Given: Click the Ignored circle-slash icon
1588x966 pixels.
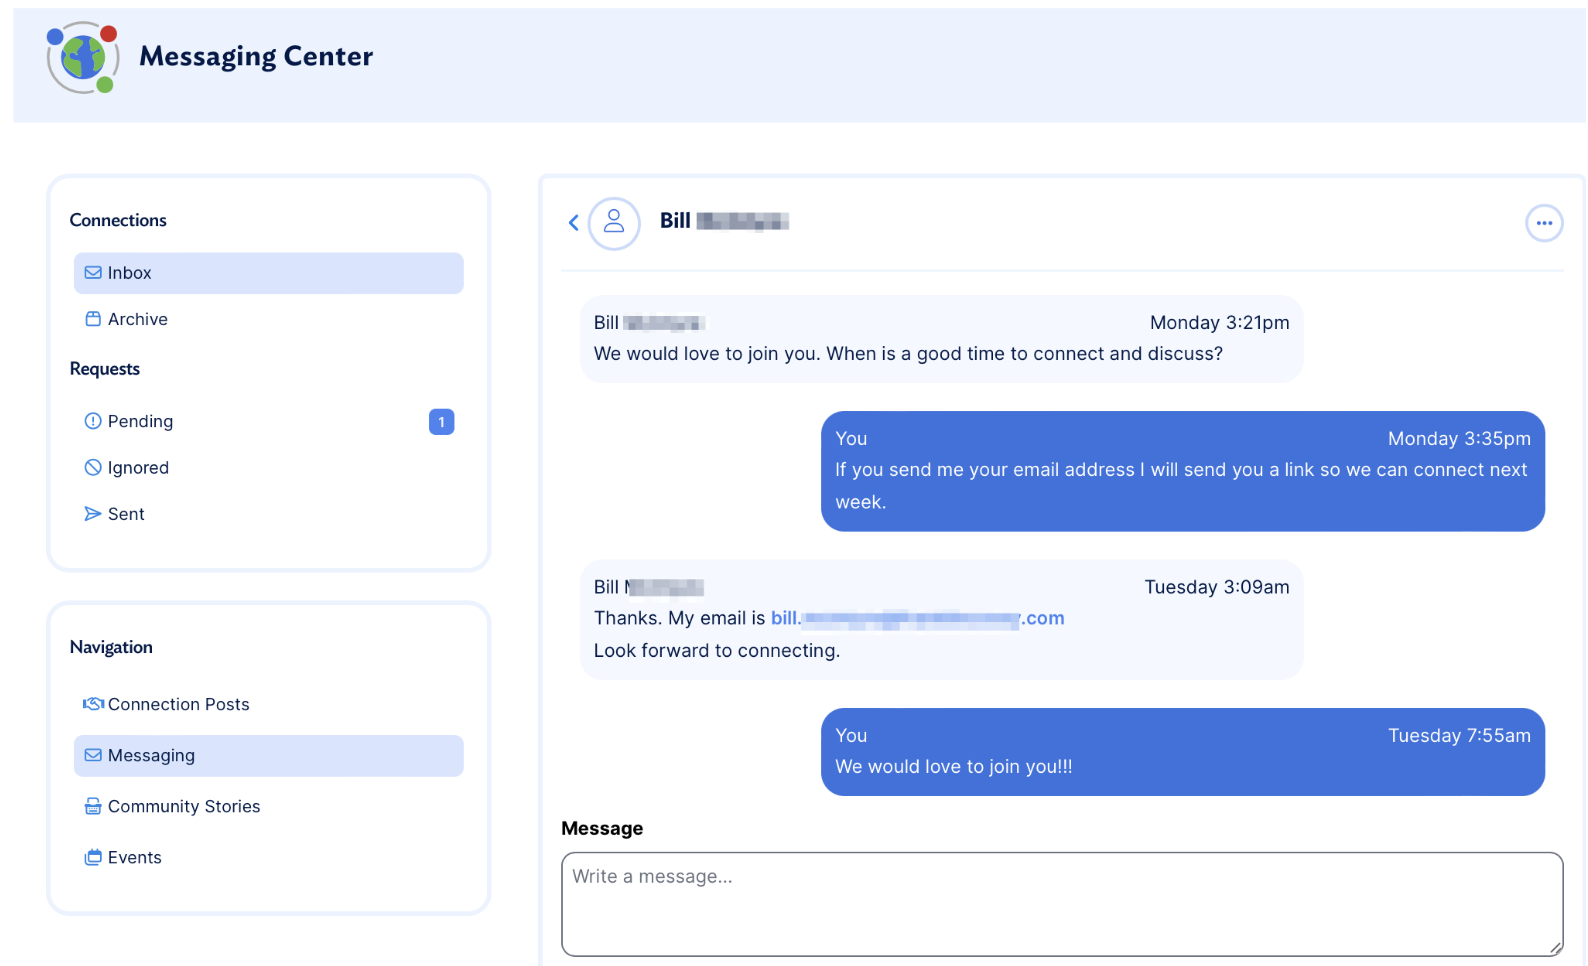Looking at the screenshot, I should (93, 467).
